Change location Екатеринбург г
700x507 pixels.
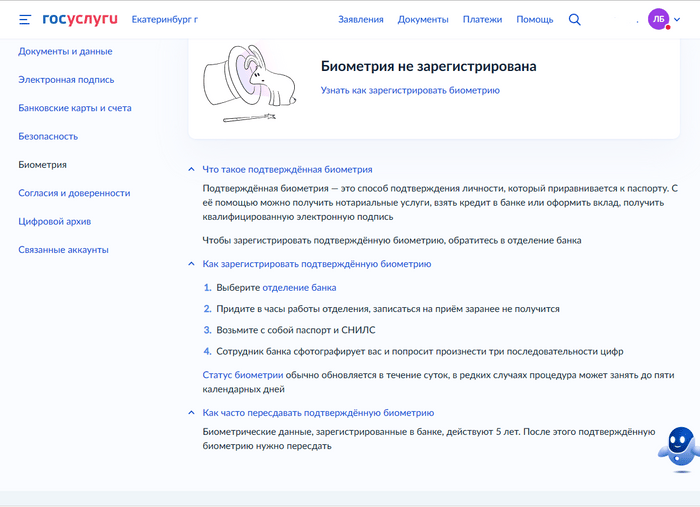pyautogui.click(x=165, y=20)
